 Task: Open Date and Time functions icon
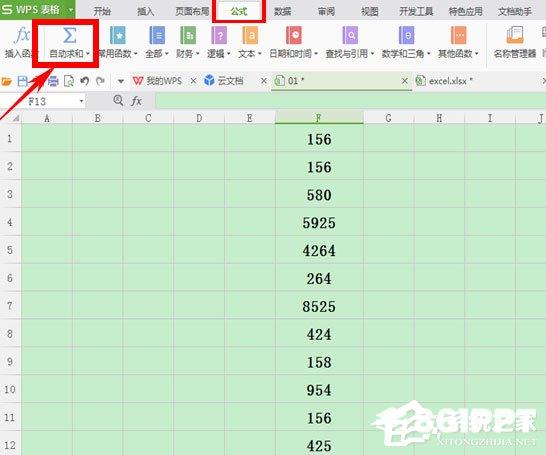pyautogui.click(x=294, y=35)
